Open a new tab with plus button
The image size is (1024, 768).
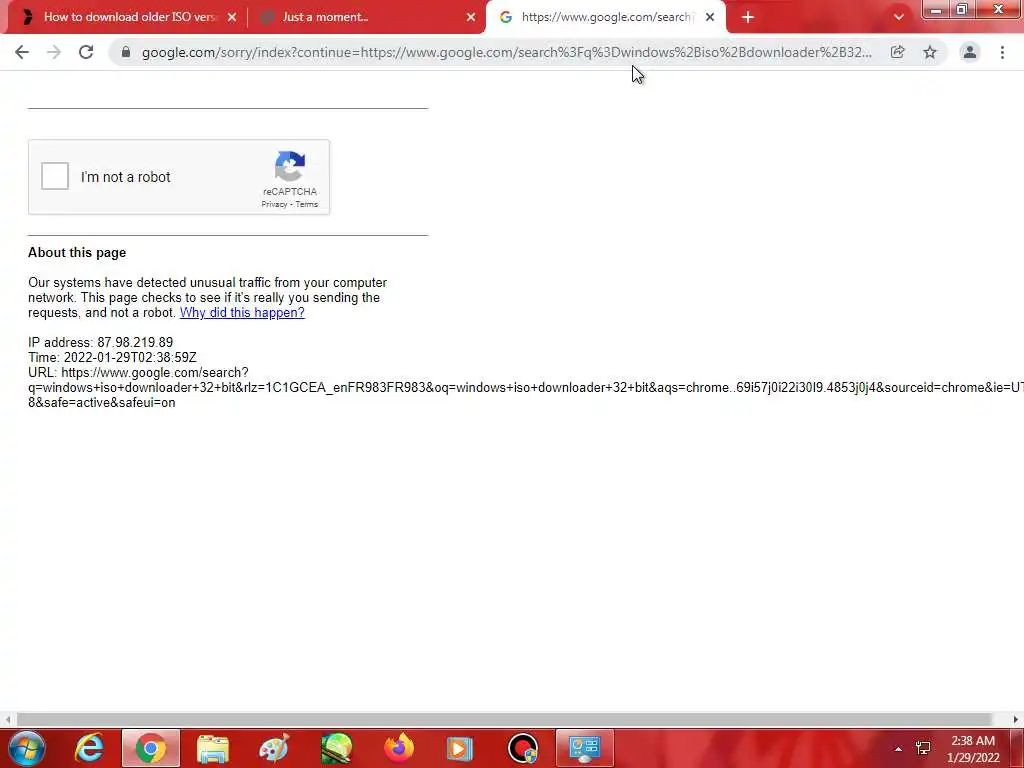click(748, 18)
